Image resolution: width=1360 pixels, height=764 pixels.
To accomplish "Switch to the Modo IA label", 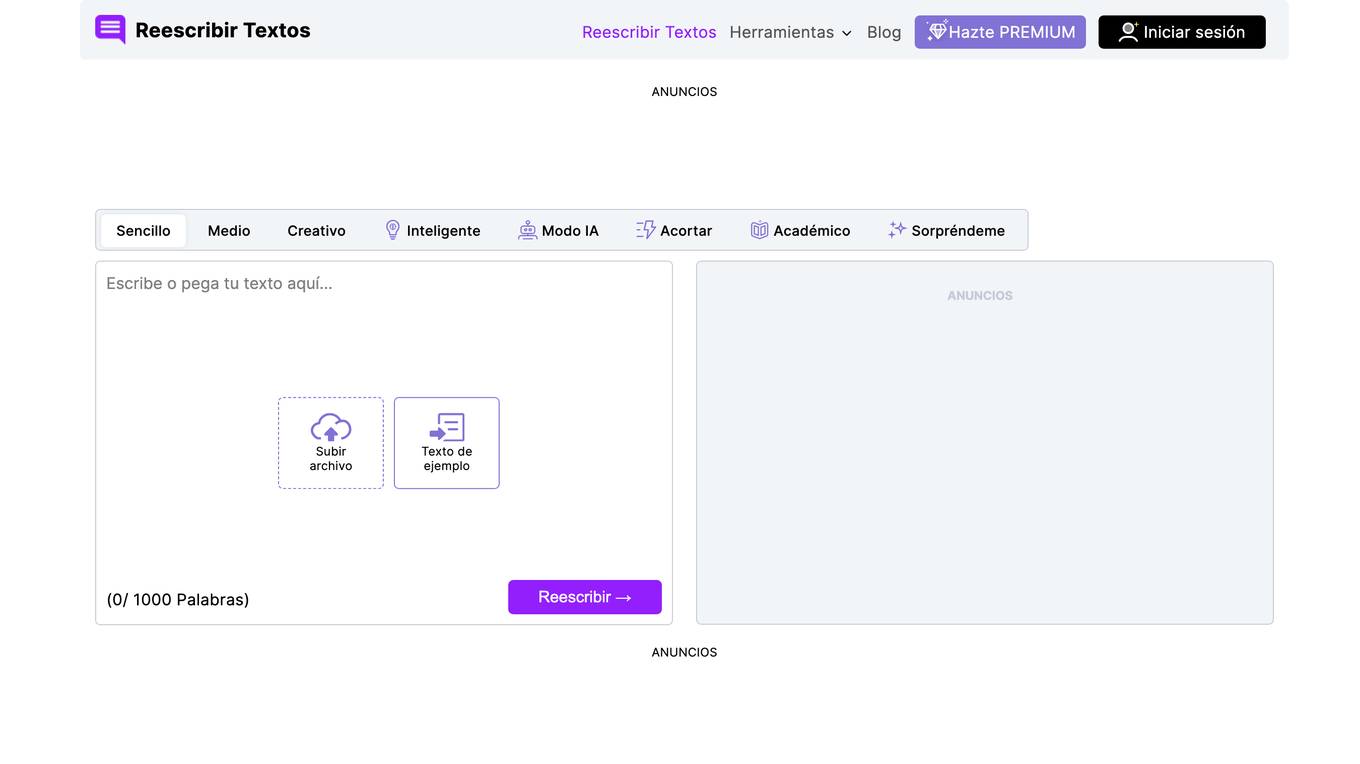I will point(570,230).
